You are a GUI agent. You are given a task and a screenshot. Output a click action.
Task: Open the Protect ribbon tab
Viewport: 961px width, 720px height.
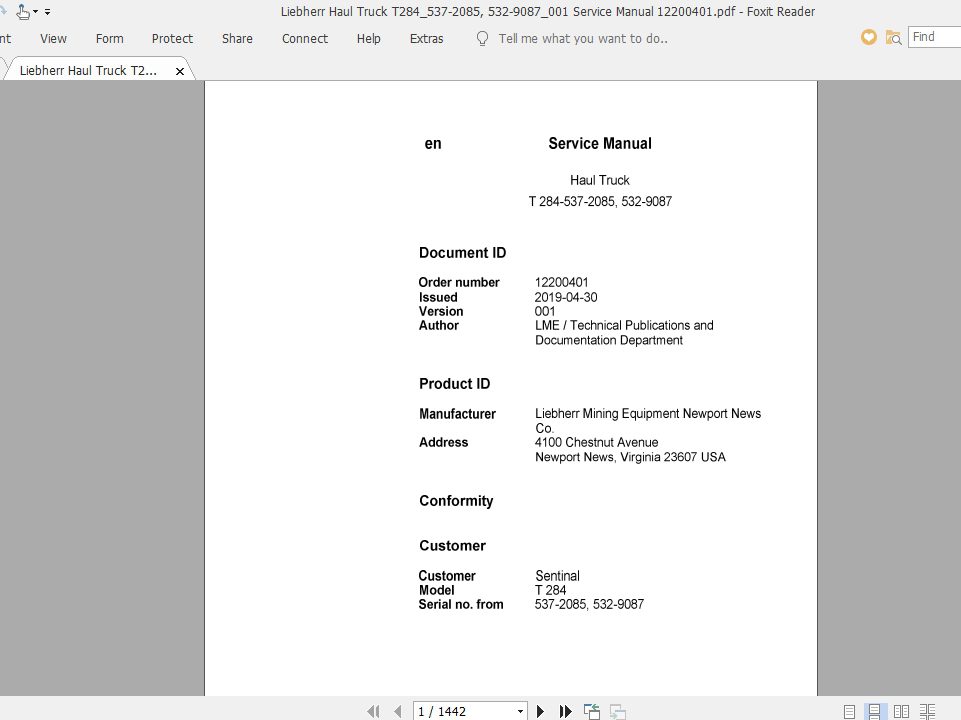coord(172,39)
